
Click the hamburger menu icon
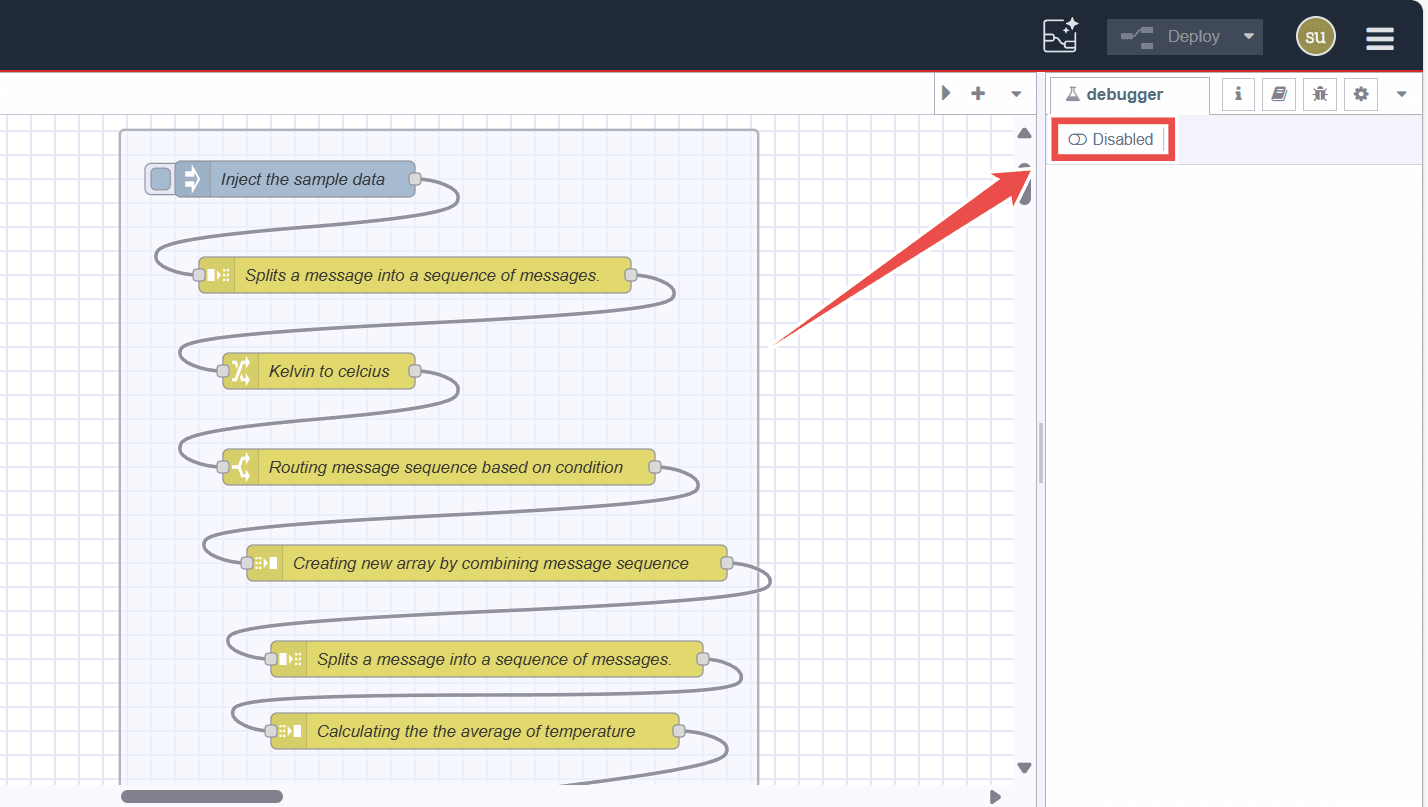[1379, 38]
